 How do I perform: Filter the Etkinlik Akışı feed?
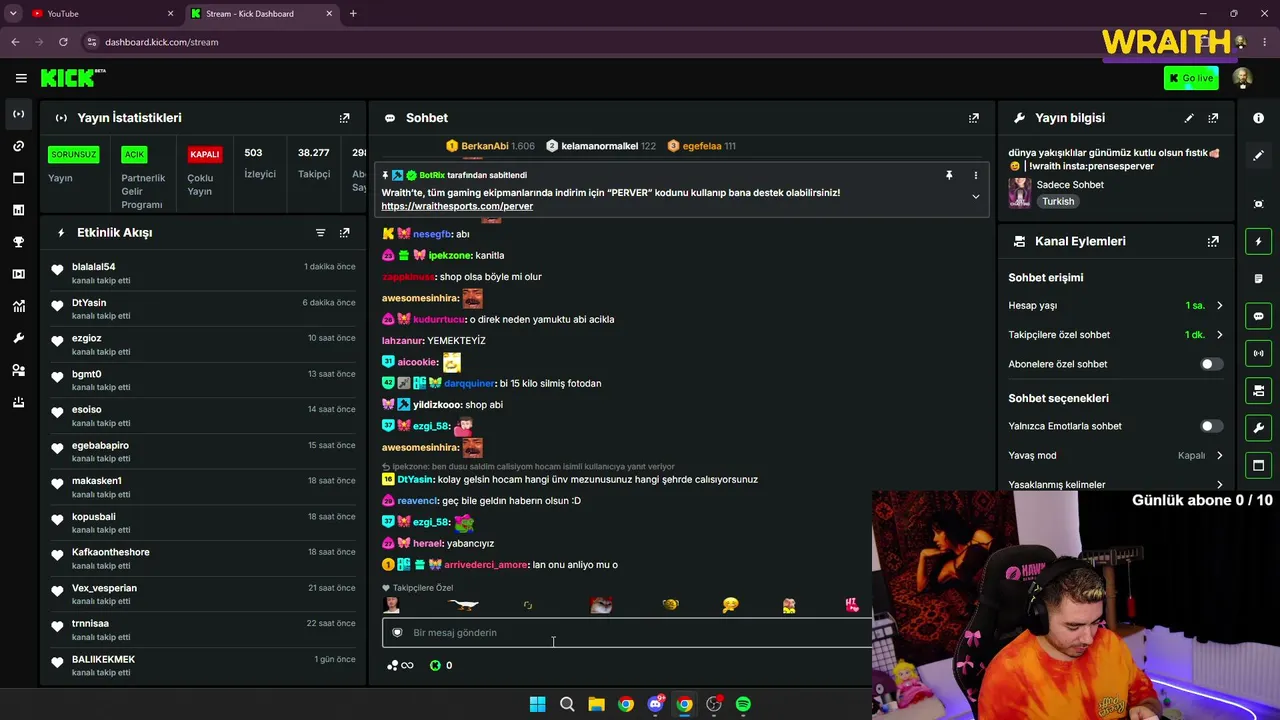pyautogui.click(x=320, y=233)
